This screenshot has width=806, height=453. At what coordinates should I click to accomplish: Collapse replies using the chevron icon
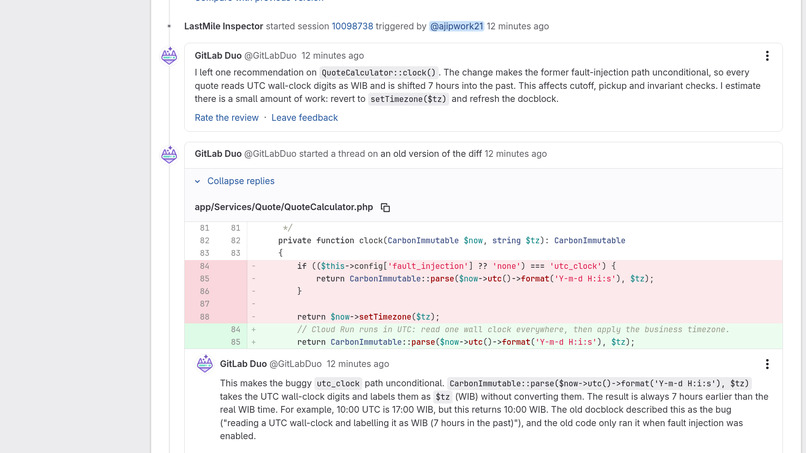click(197, 181)
